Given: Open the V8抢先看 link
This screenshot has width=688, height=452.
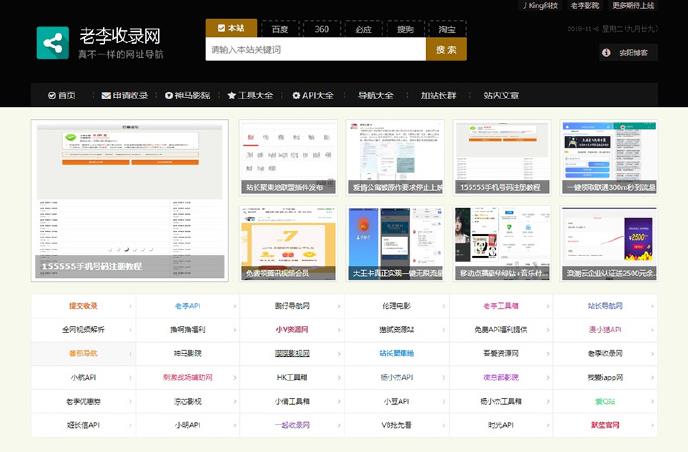Looking at the screenshot, I should coord(397,426).
